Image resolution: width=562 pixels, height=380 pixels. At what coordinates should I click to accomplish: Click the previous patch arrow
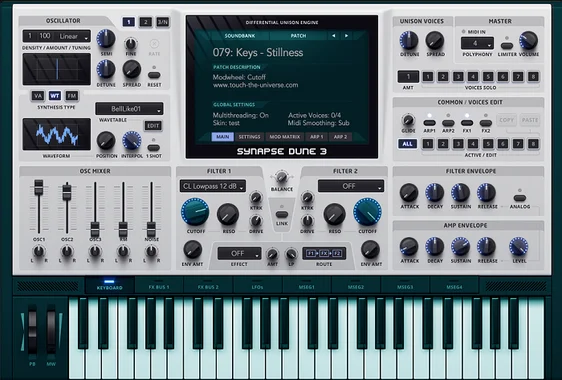[334, 36]
